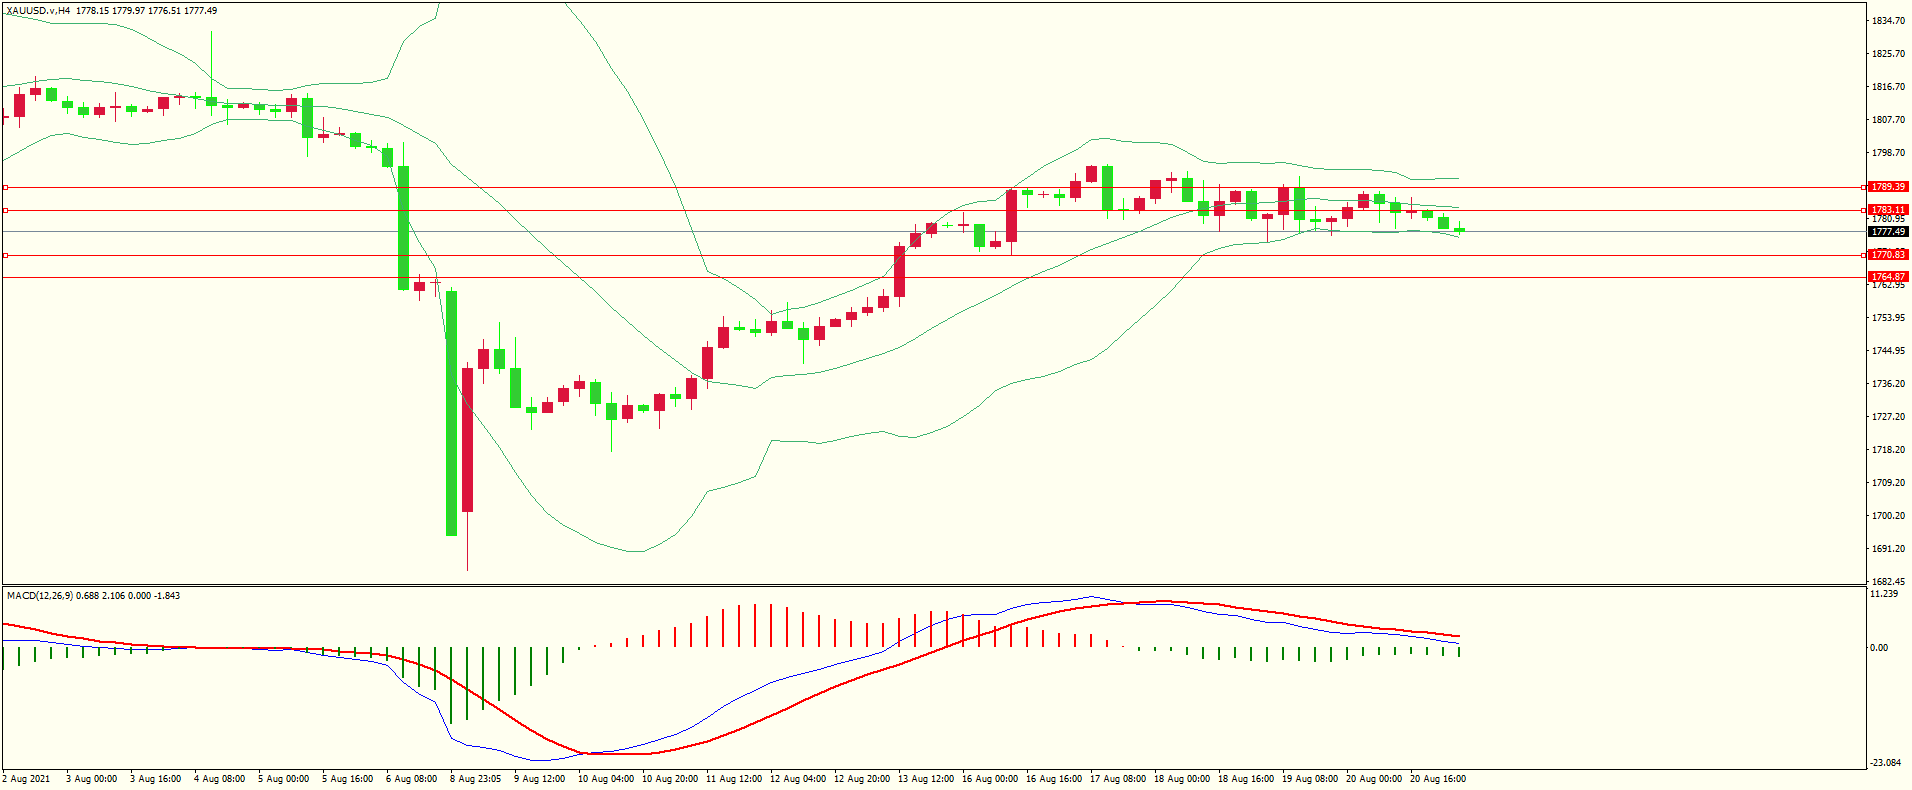The width and height of the screenshot is (1912, 790).
Task: Click the 2 Aug 2021 time label
Action: click(27, 779)
